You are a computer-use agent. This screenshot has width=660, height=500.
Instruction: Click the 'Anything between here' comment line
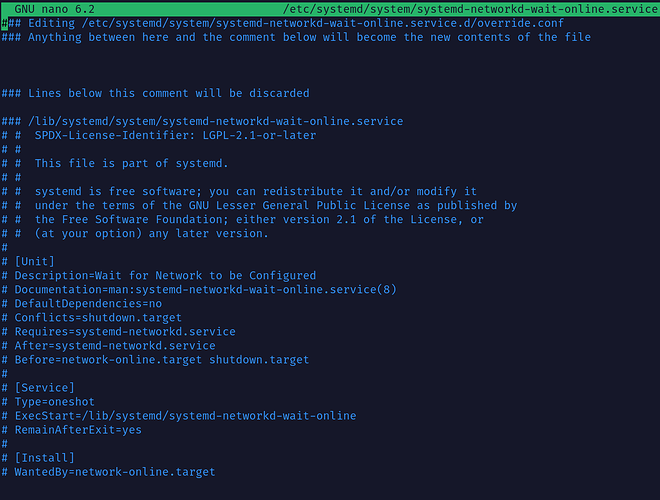pyautogui.click(x=300, y=37)
